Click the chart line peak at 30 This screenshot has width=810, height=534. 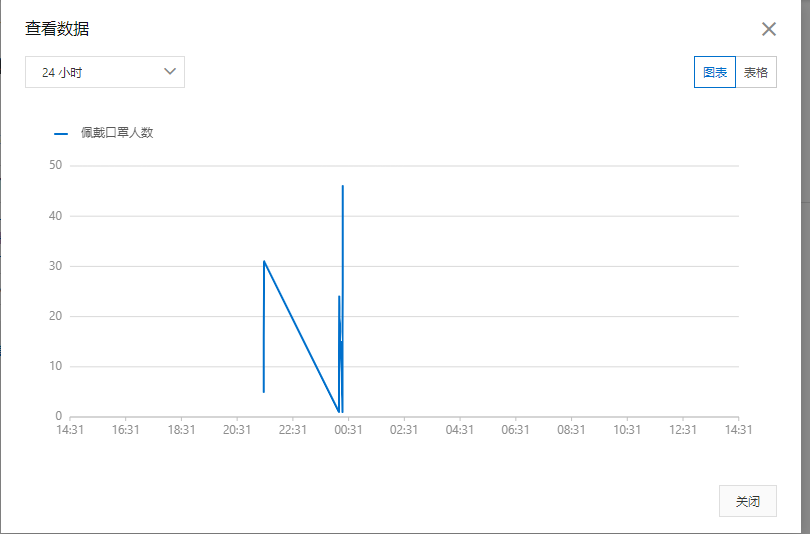point(264,262)
